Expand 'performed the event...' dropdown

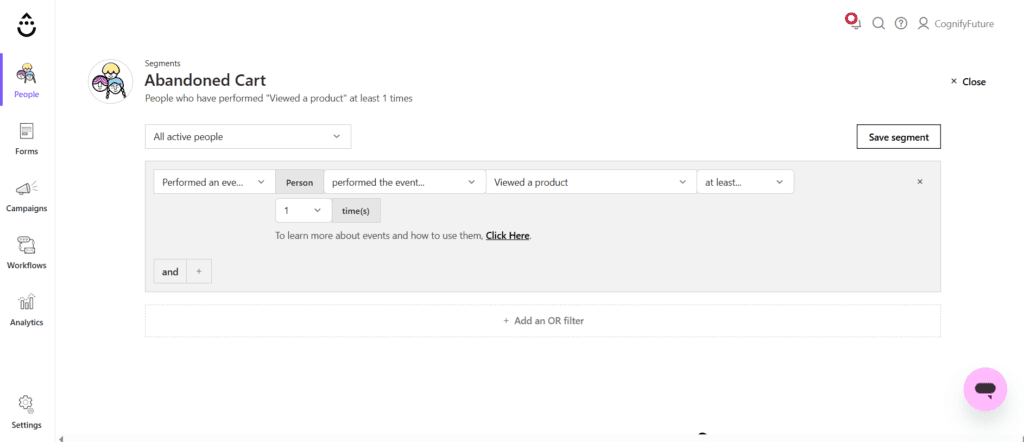click(404, 182)
